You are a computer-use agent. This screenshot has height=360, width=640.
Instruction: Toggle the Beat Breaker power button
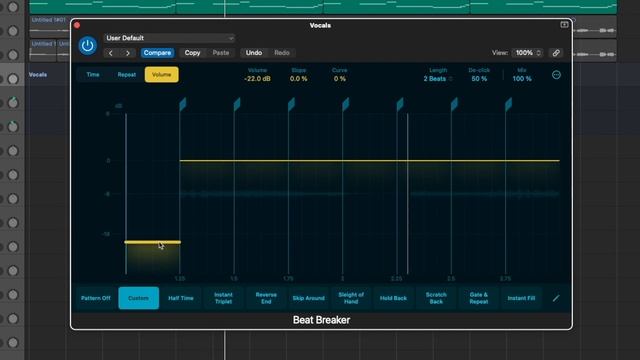click(x=87, y=46)
